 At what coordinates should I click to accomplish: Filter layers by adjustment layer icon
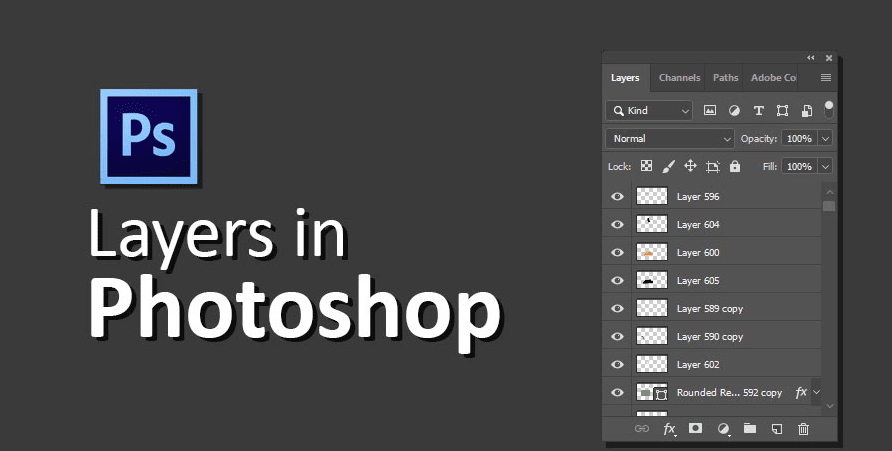734,110
